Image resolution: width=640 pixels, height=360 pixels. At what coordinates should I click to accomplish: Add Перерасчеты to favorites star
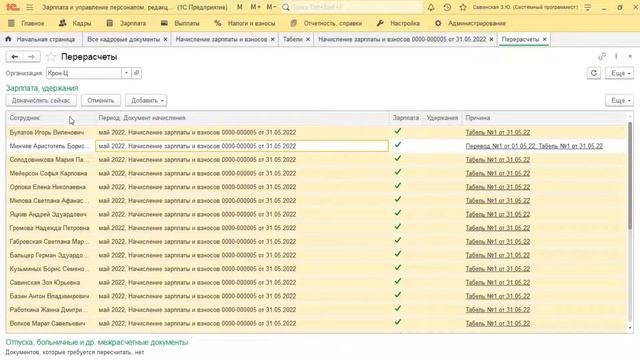51,57
